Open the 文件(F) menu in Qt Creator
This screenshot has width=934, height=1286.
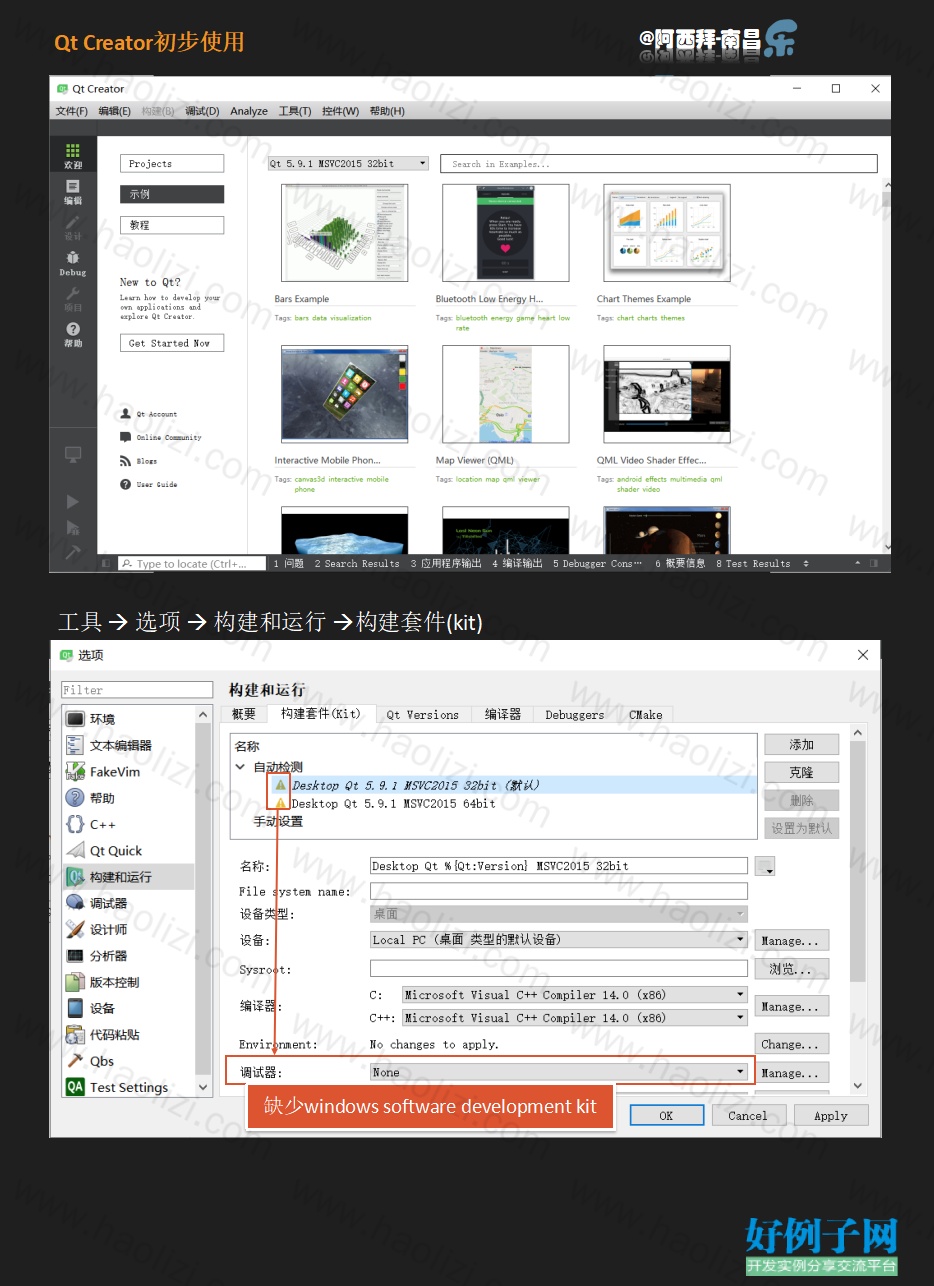[72, 111]
